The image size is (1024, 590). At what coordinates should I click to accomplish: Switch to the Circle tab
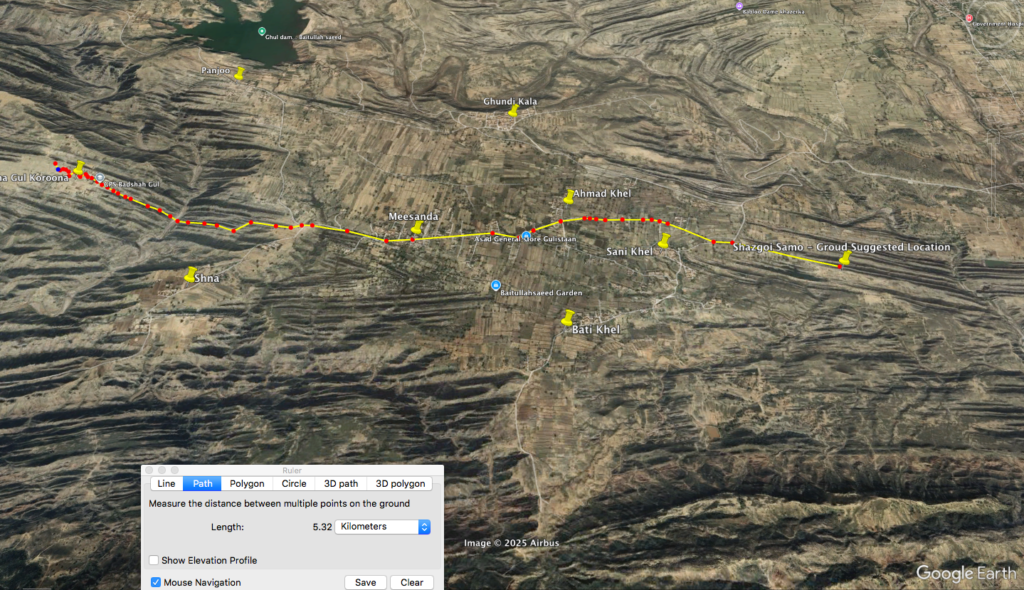[x=294, y=483]
